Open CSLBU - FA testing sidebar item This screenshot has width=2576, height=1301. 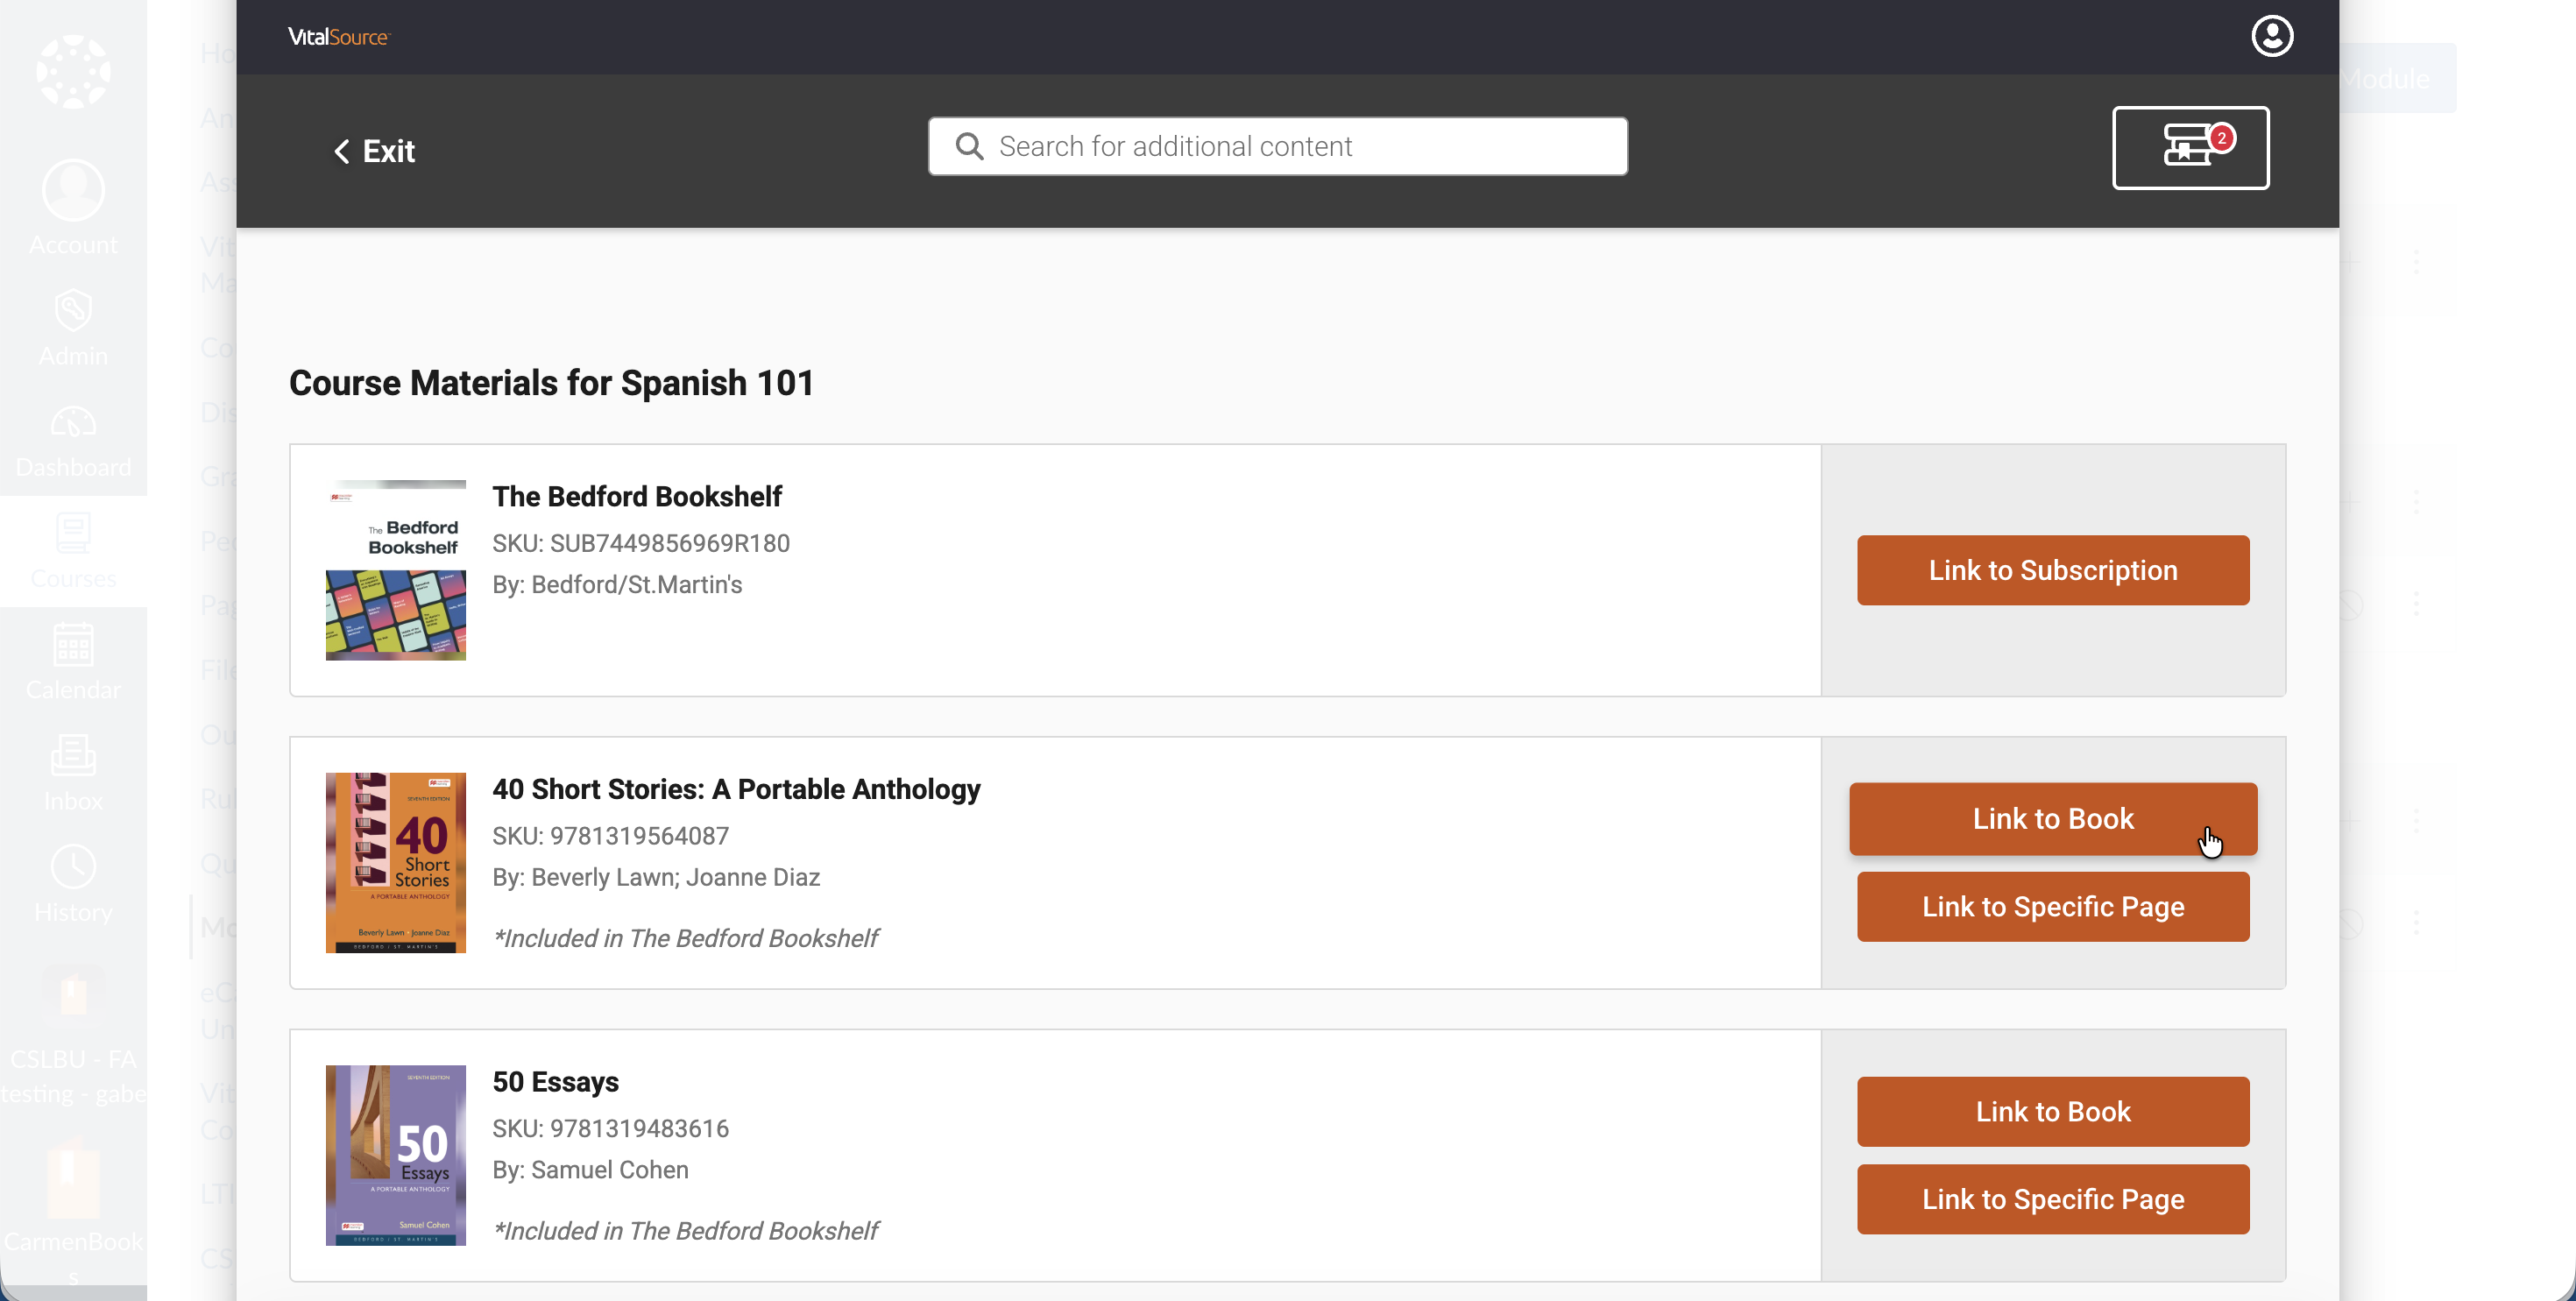point(73,1036)
